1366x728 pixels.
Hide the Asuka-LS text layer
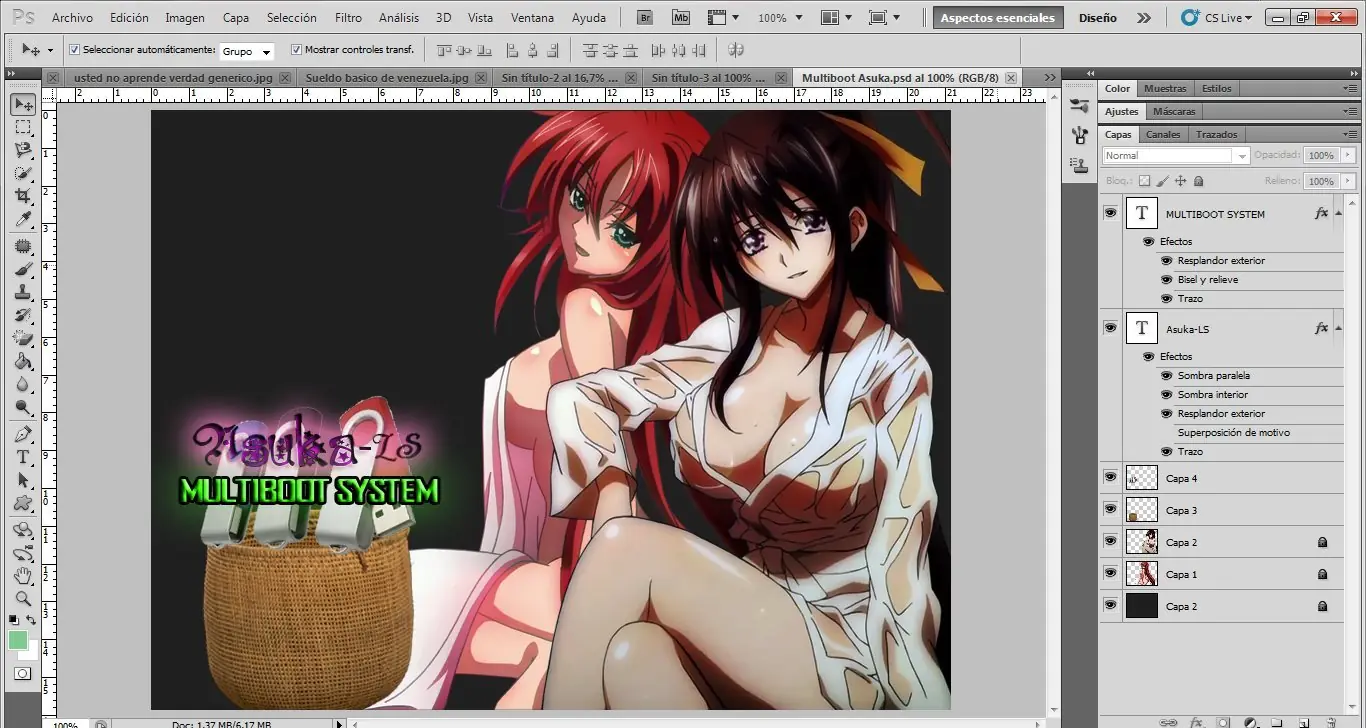pos(1110,328)
